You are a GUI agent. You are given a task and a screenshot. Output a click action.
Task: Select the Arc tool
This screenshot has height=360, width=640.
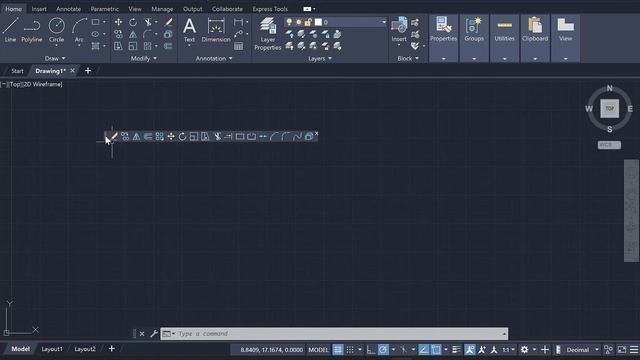click(x=79, y=30)
